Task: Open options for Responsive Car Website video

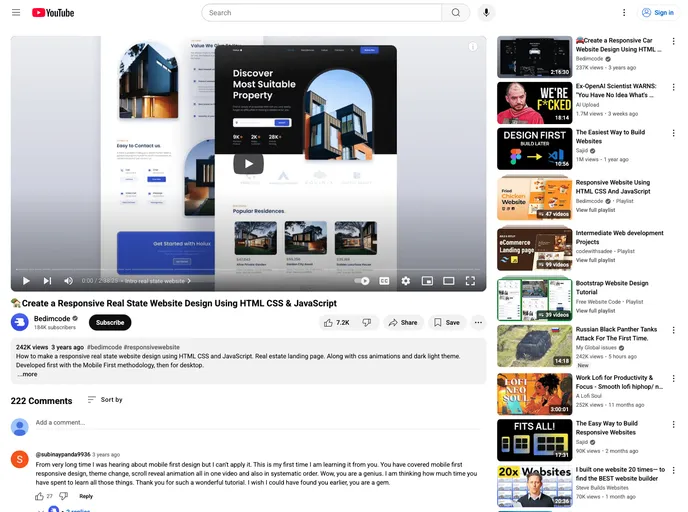Action: click(x=674, y=41)
